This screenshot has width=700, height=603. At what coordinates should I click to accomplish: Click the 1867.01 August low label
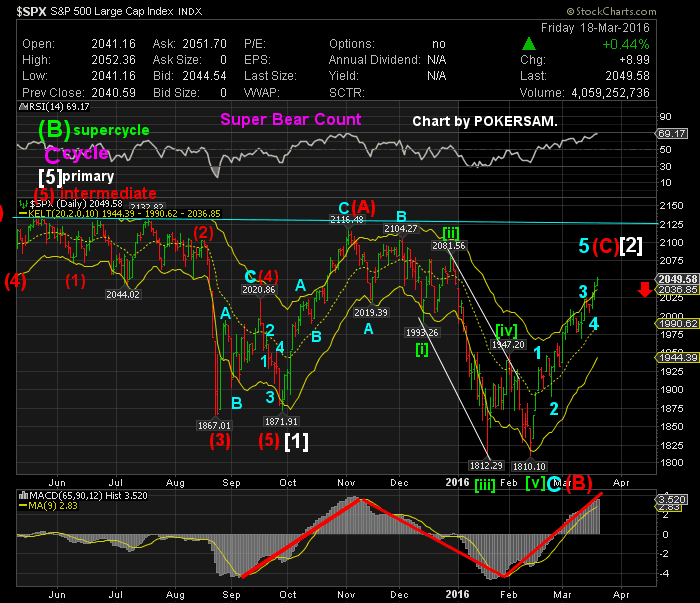tap(213, 425)
